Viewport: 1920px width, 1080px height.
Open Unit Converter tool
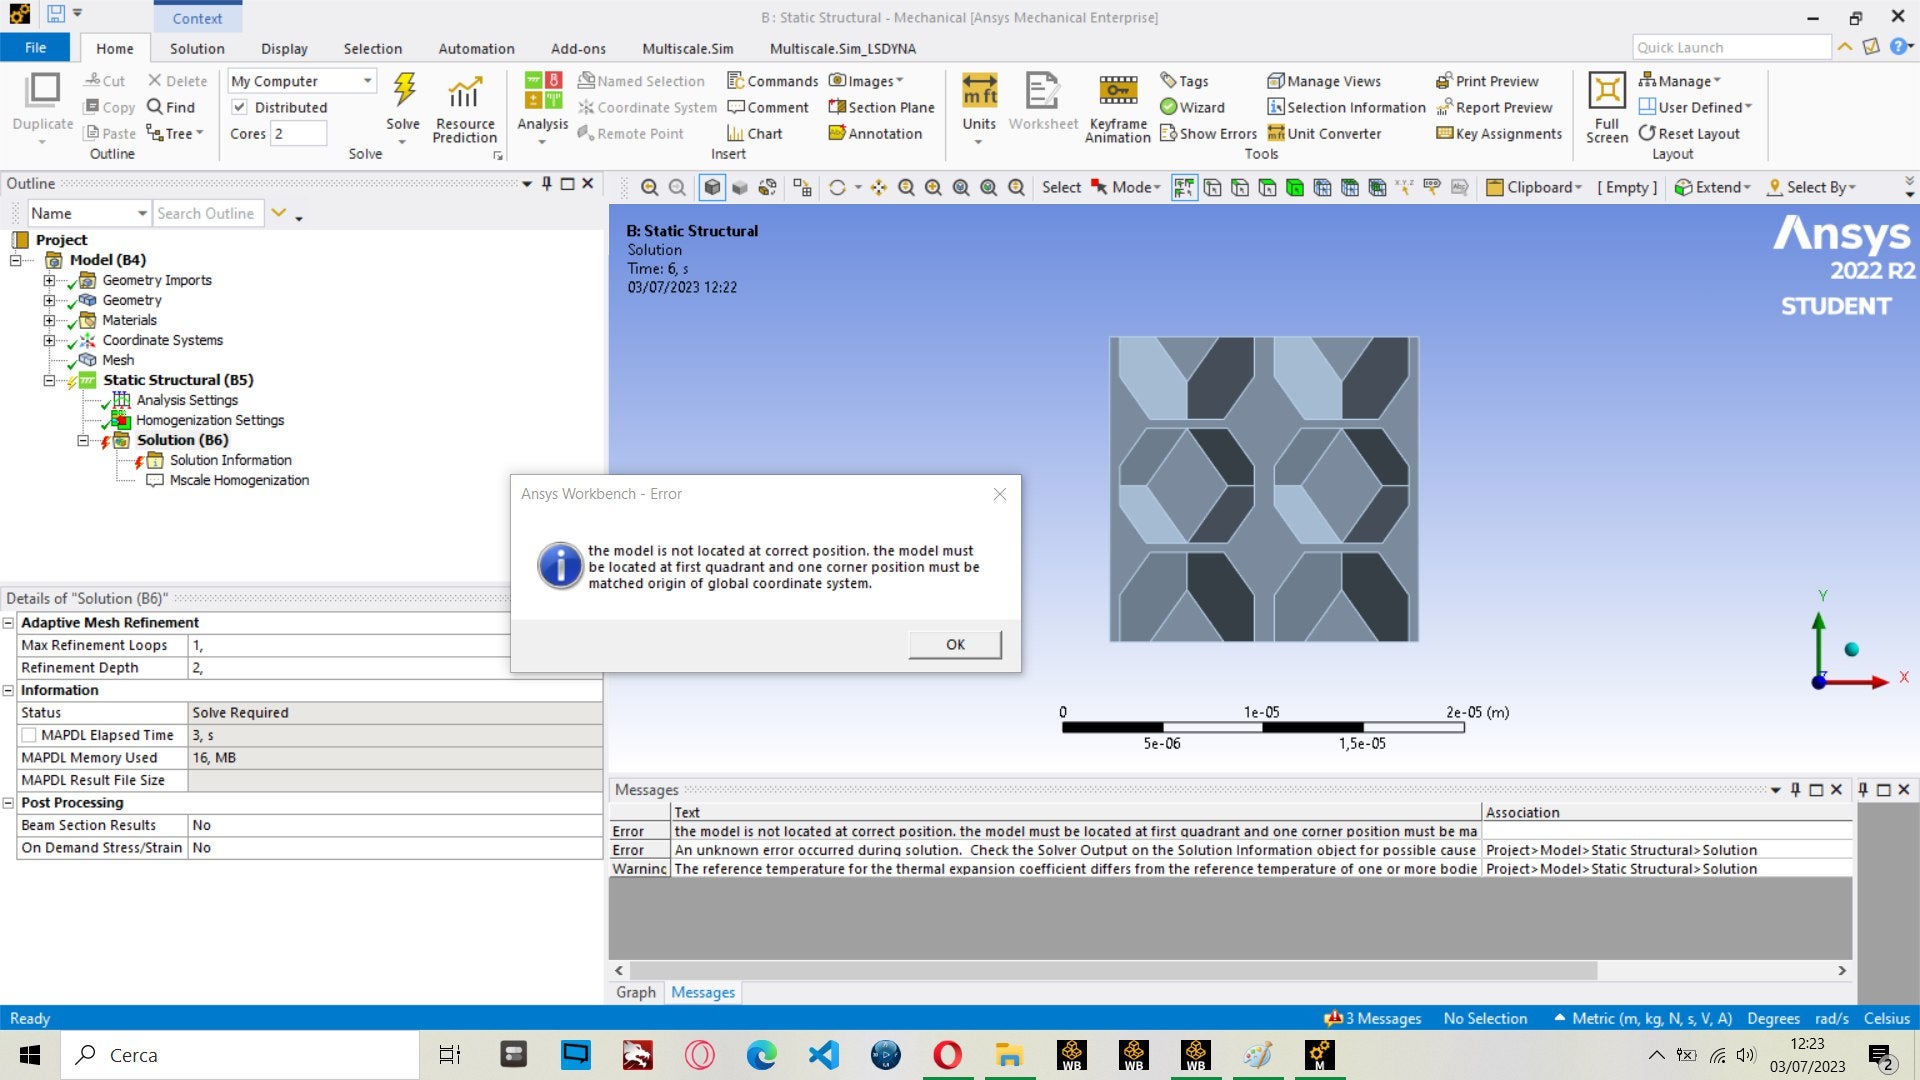(1324, 133)
